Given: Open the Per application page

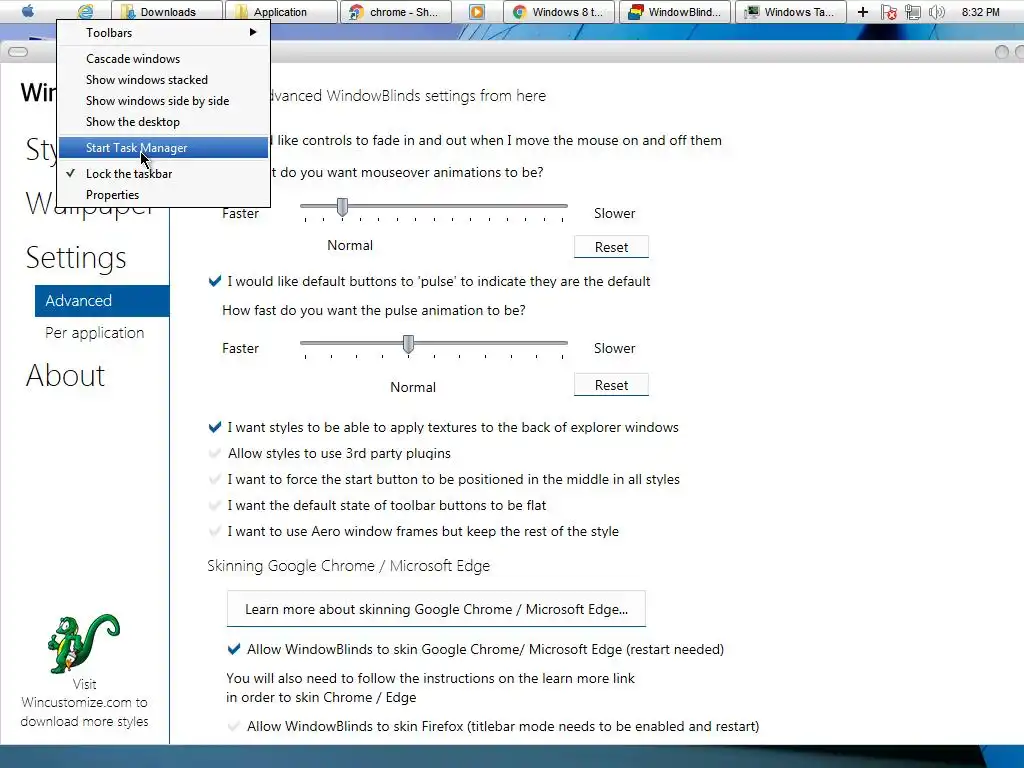Looking at the screenshot, I should [95, 333].
